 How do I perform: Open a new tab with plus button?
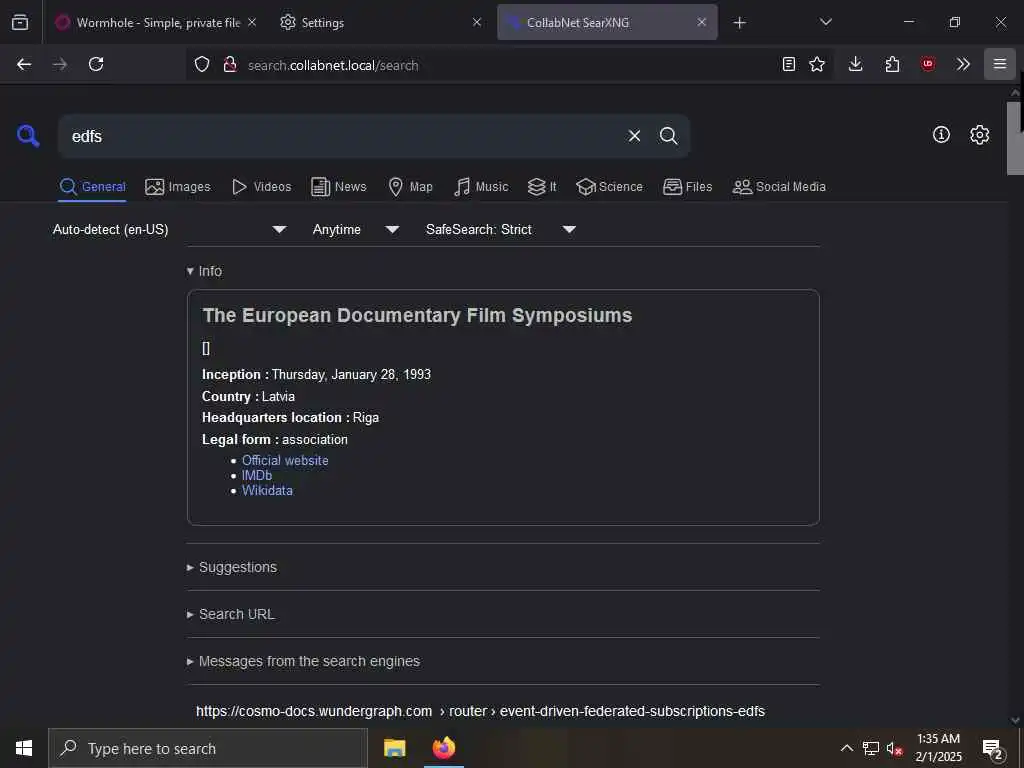(739, 23)
